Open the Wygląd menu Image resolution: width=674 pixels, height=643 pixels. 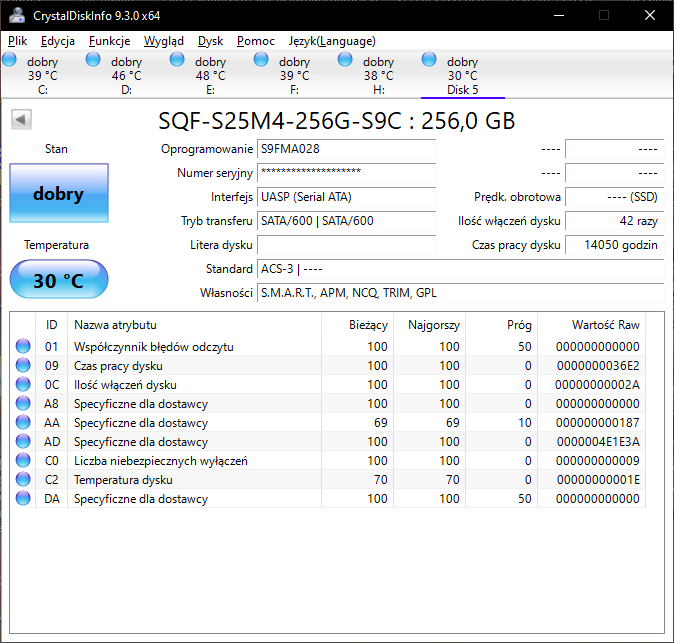click(164, 41)
